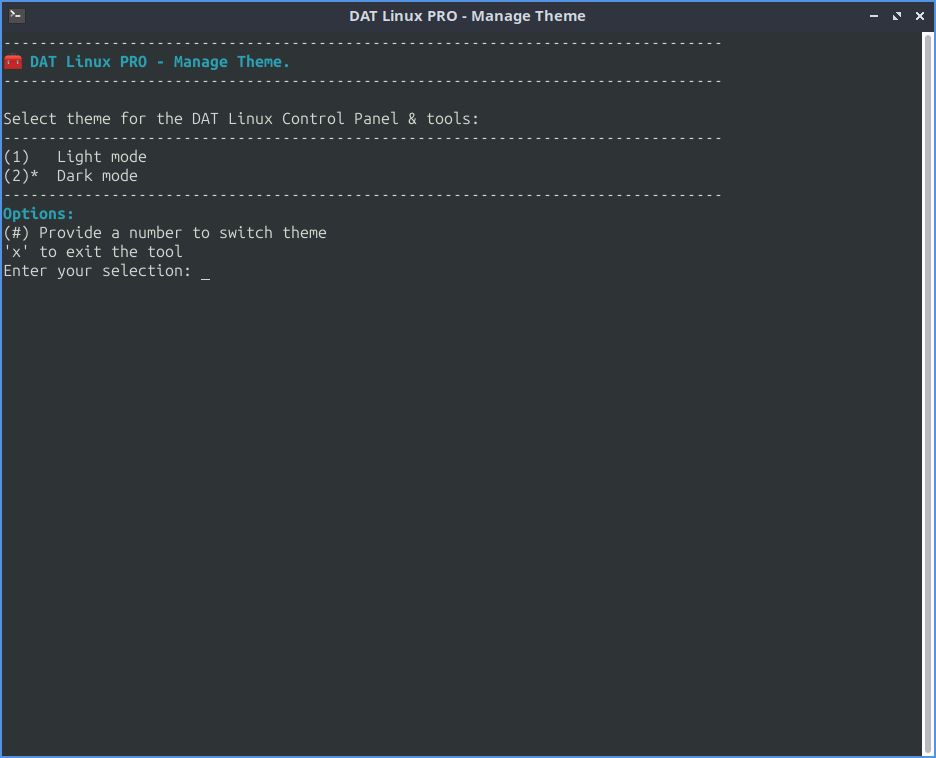Click the blinking cursor after the selection prompt
The image size is (936, 758).
point(207,272)
